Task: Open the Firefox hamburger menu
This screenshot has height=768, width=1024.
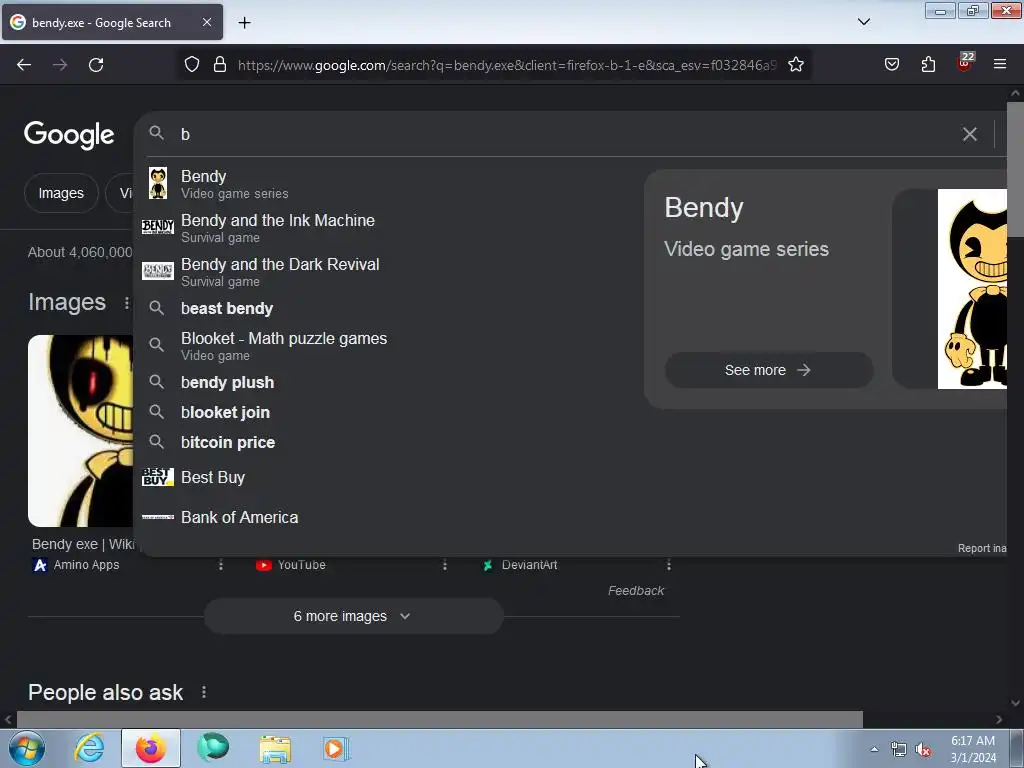Action: (x=1000, y=65)
